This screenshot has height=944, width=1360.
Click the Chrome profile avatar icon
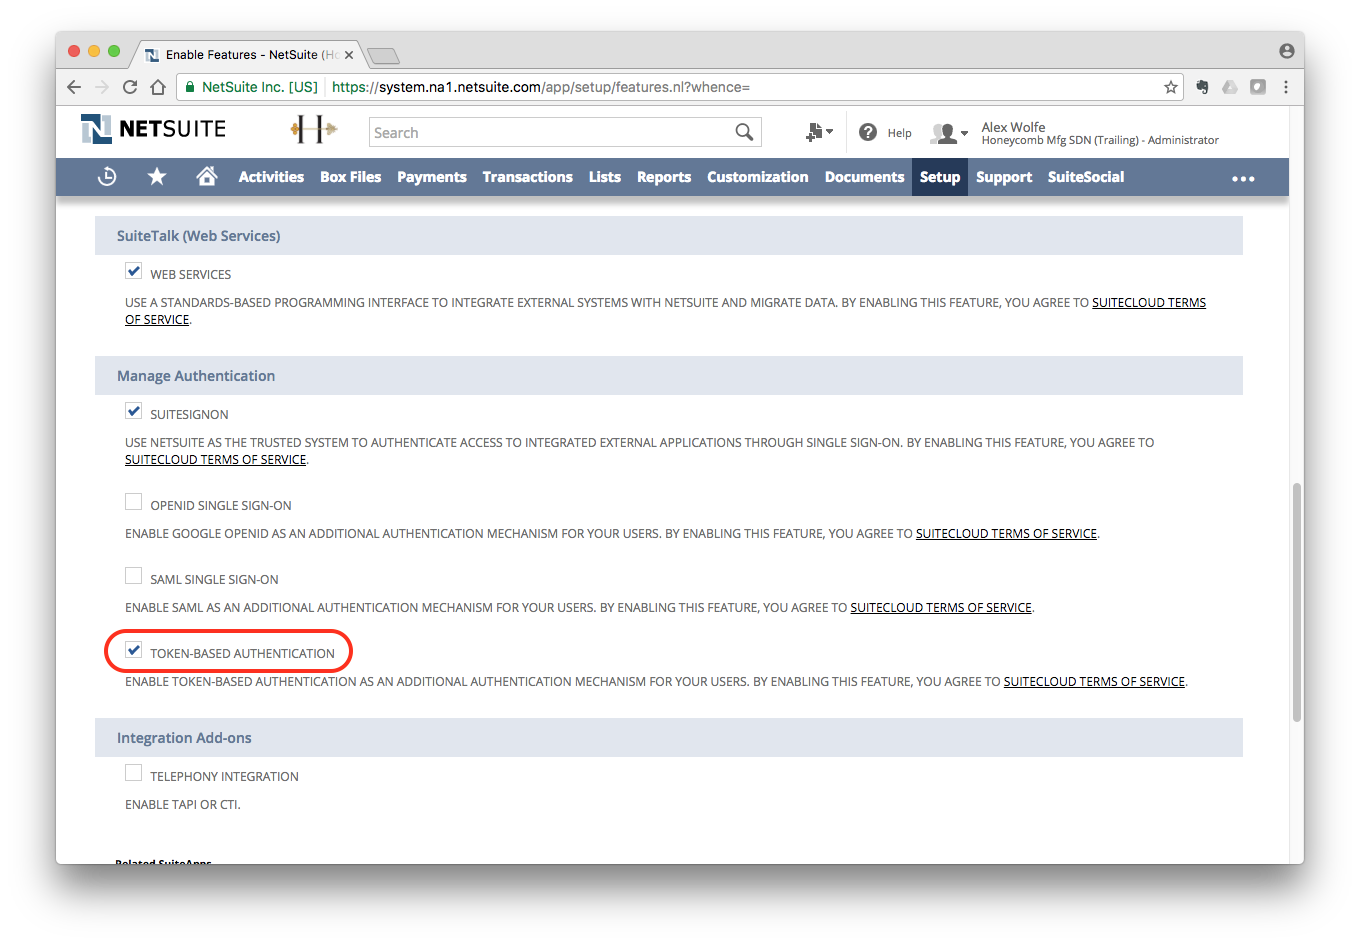coord(1286,51)
